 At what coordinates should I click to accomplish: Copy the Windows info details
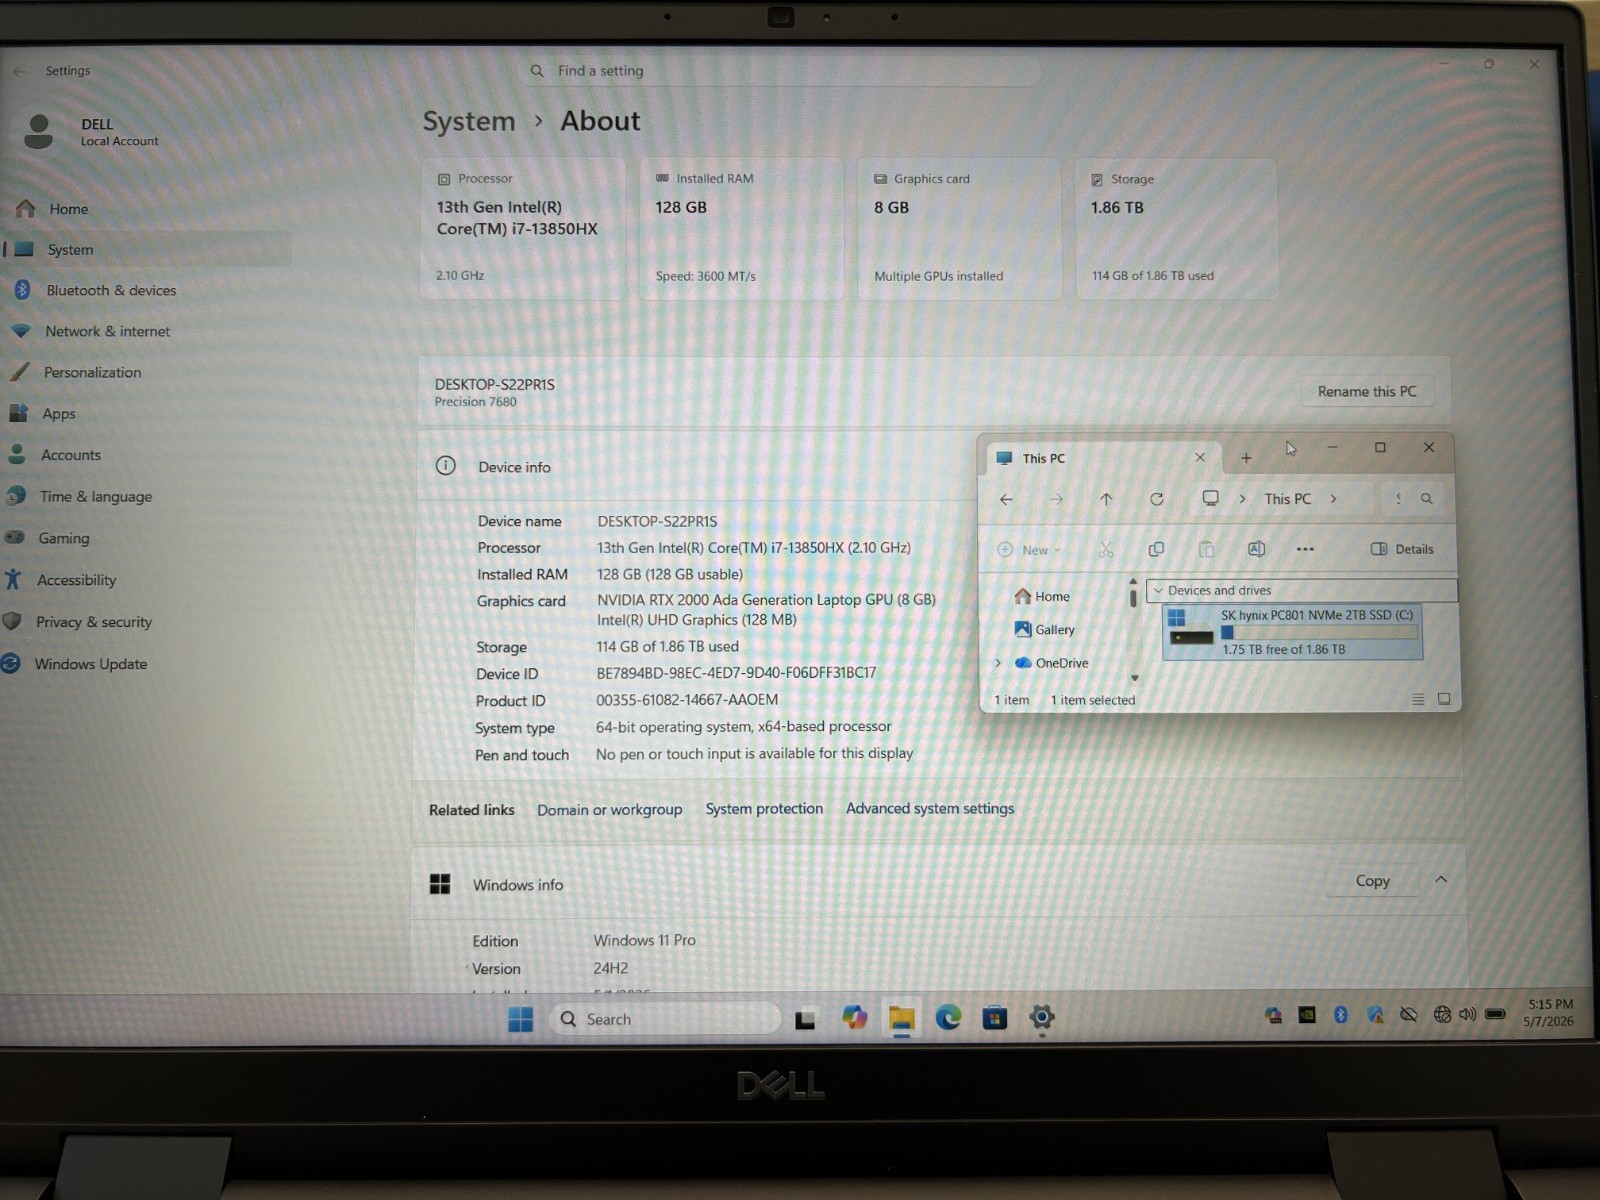tap(1373, 881)
